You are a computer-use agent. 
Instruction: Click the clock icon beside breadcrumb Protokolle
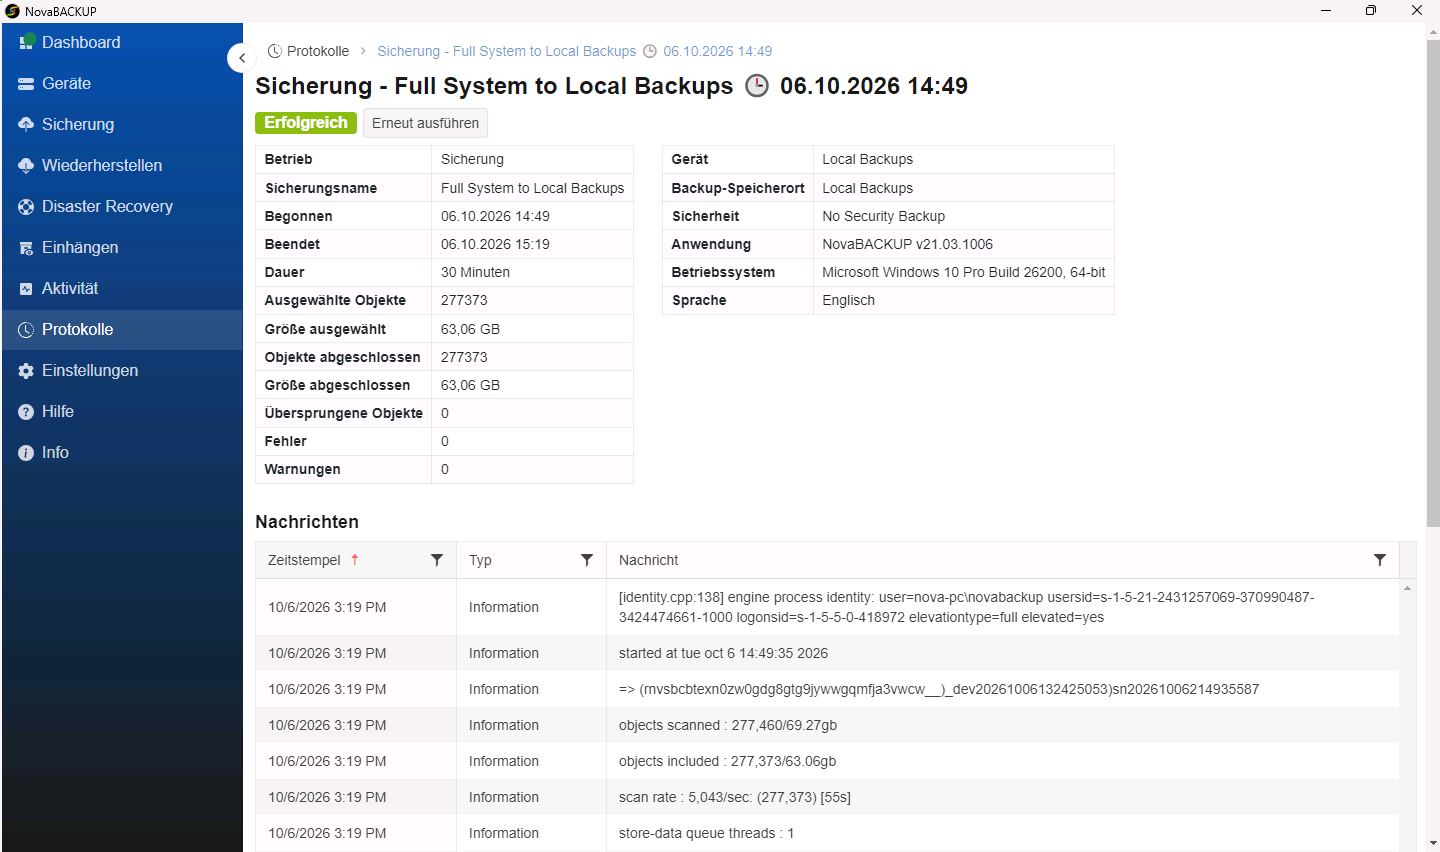[275, 51]
